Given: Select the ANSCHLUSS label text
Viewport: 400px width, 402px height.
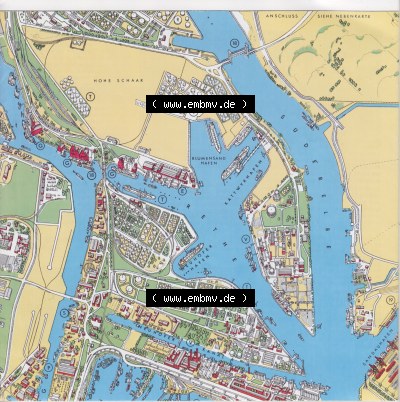Looking at the screenshot, I should (x=282, y=16).
